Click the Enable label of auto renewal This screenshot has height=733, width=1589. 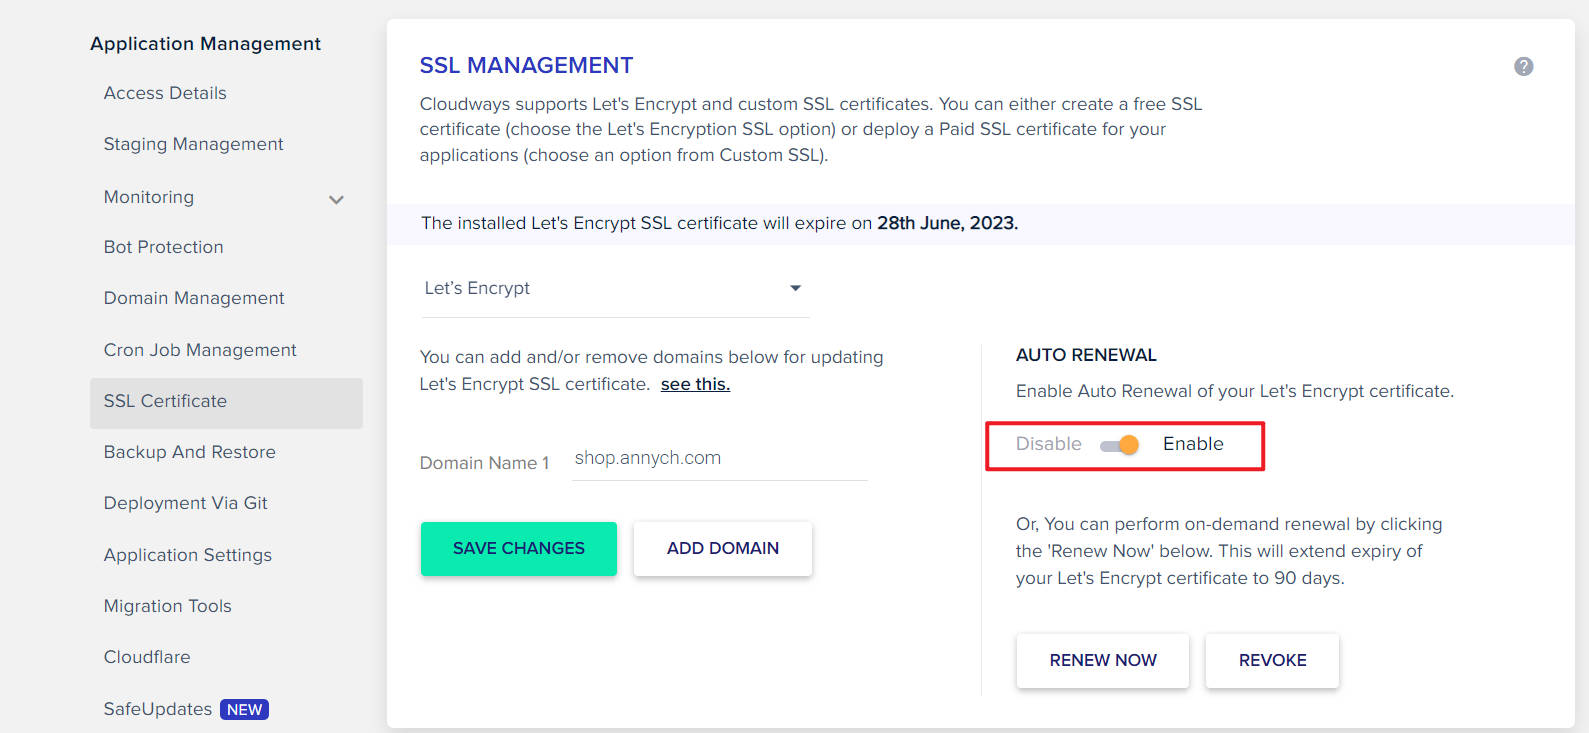click(x=1193, y=444)
